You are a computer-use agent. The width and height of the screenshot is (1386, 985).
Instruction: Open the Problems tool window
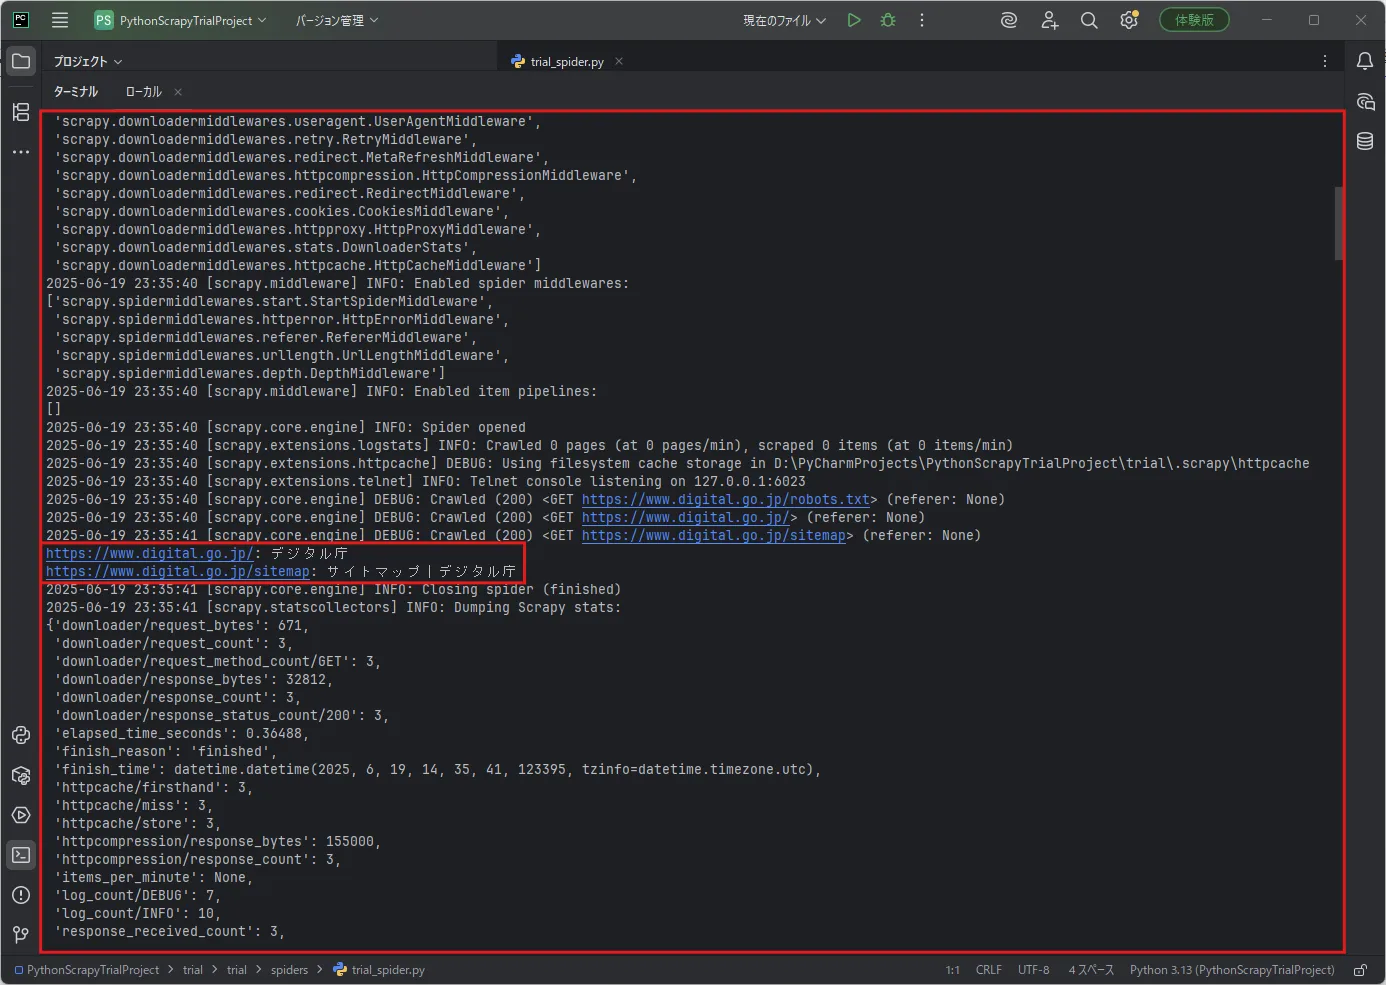(x=21, y=895)
